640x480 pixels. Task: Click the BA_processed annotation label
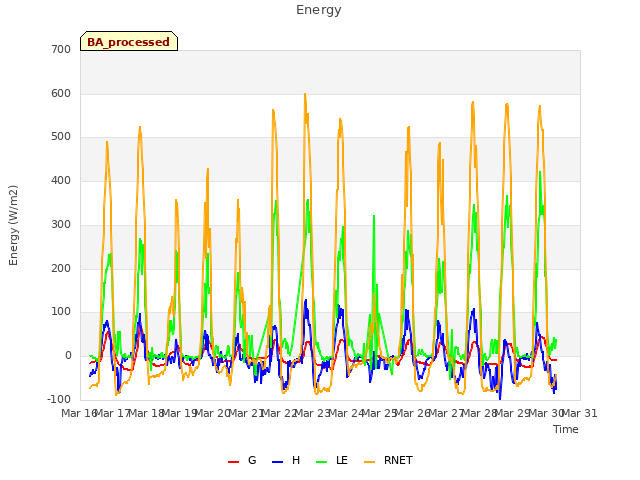[x=129, y=42]
